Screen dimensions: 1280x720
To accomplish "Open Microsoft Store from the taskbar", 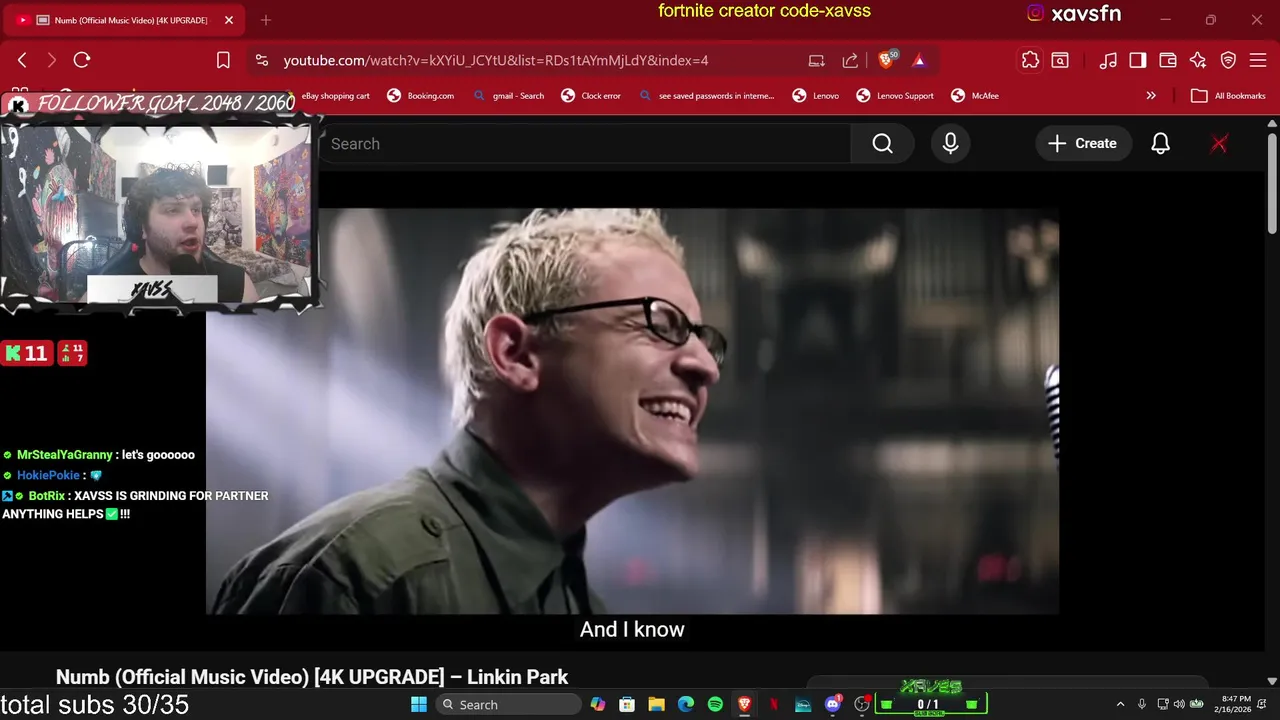I will [x=627, y=704].
